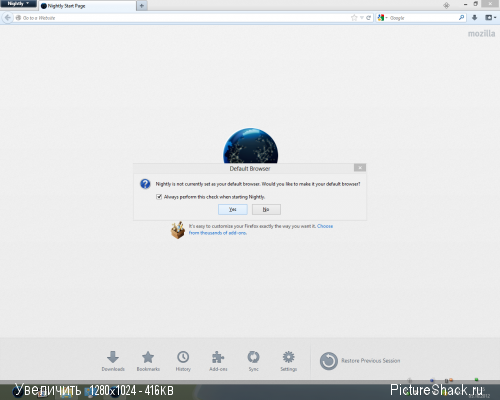Reload the page with refresh icon
The height and width of the screenshot is (400, 500).
pyautogui.click(x=368, y=18)
